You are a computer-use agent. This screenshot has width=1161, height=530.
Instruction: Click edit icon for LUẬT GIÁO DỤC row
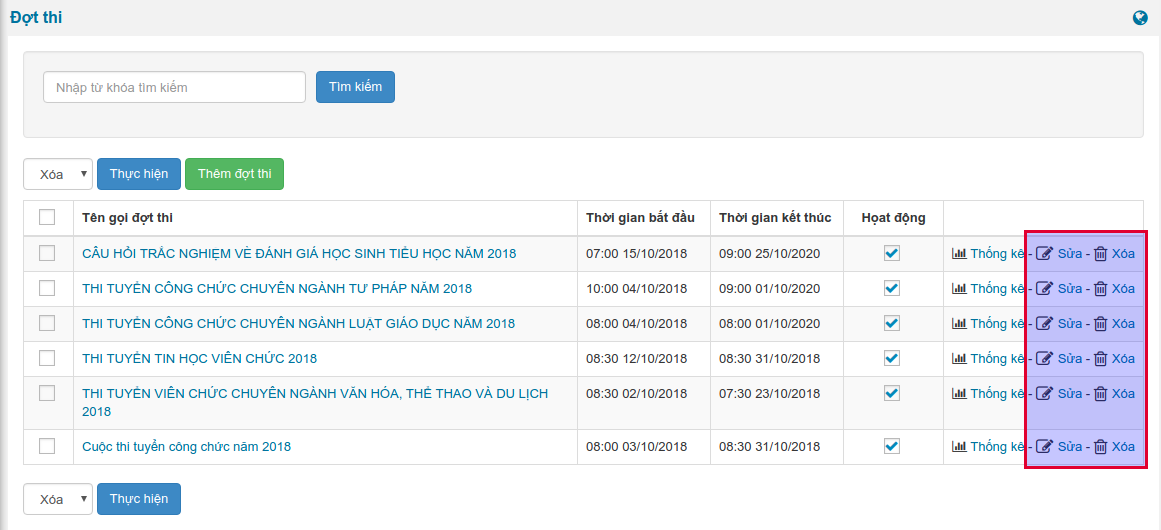click(x=1044, y=324)
